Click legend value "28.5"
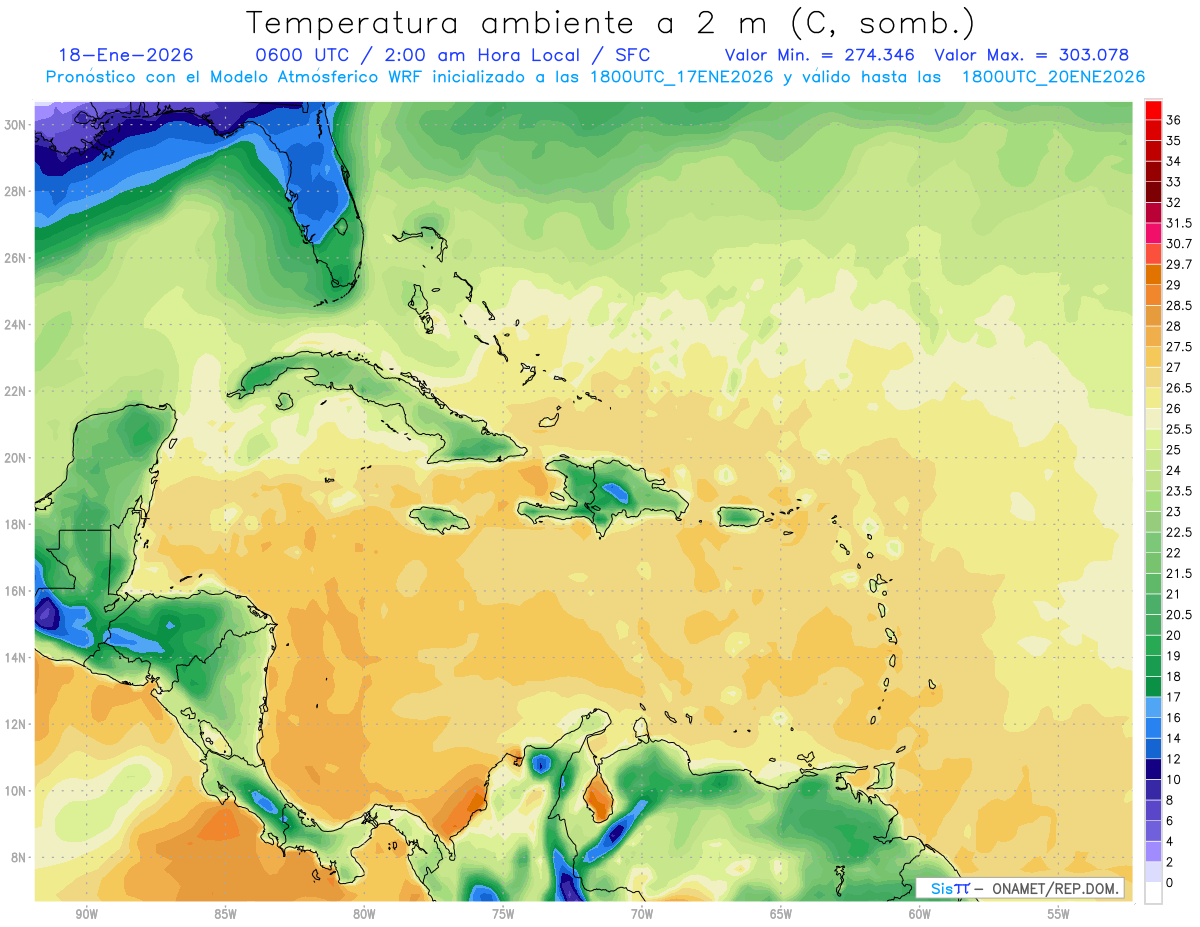The height and width of the screenshot is (927, 1200). (1179, 305)
